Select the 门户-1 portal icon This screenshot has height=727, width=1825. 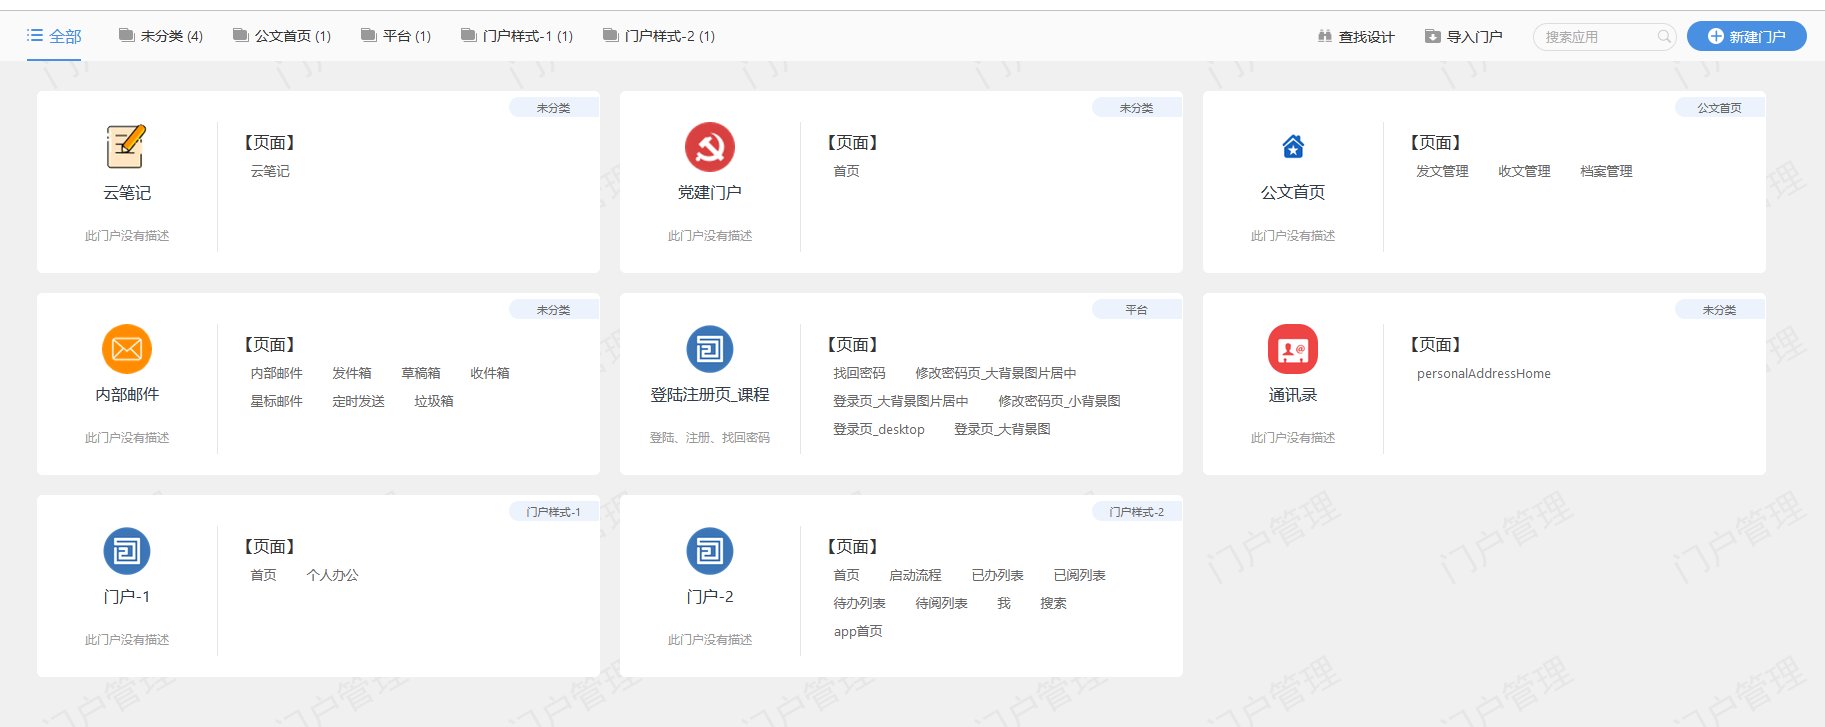[126, 551]
